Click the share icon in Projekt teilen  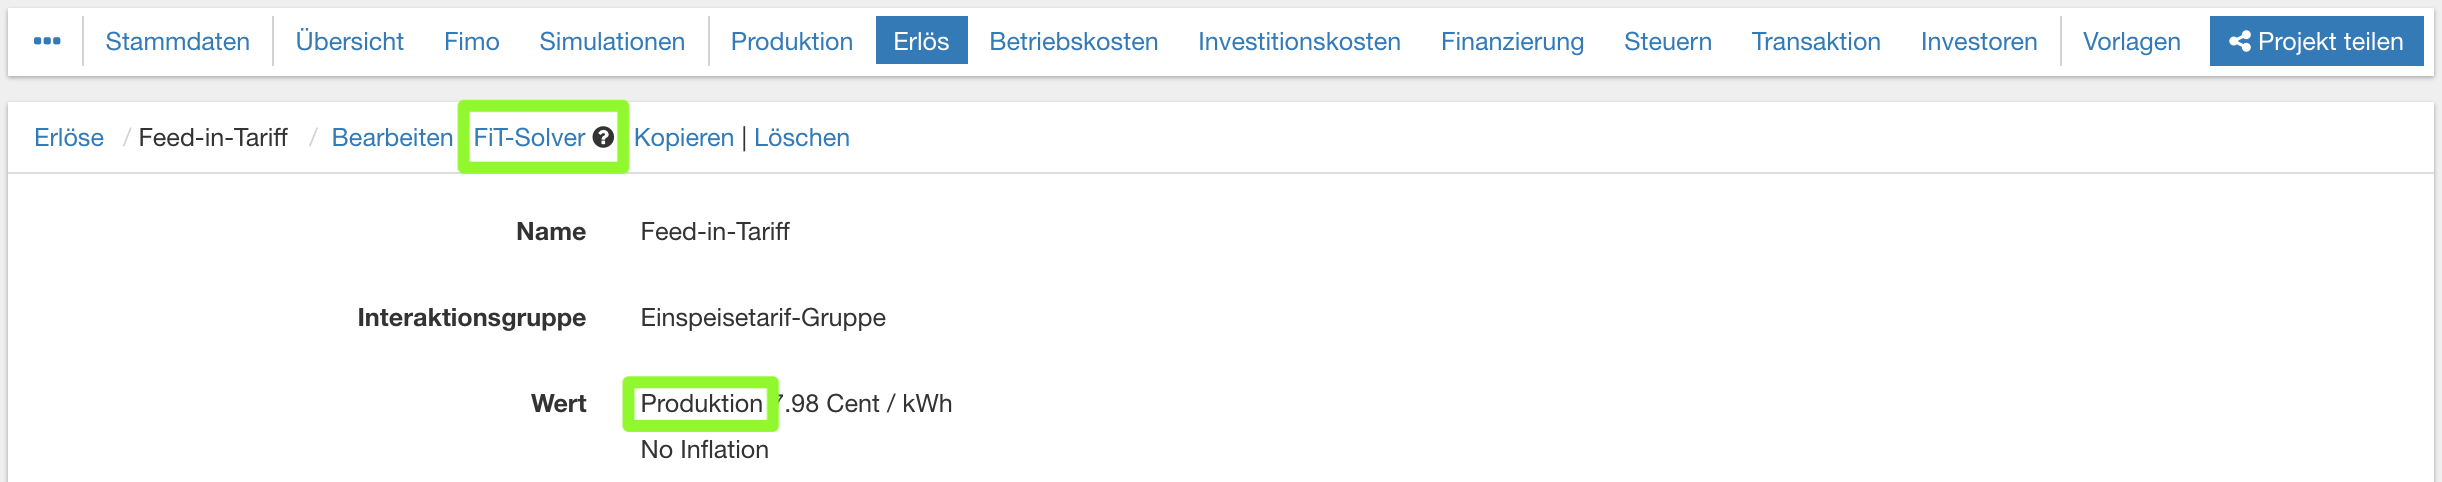pos(2240,41)
